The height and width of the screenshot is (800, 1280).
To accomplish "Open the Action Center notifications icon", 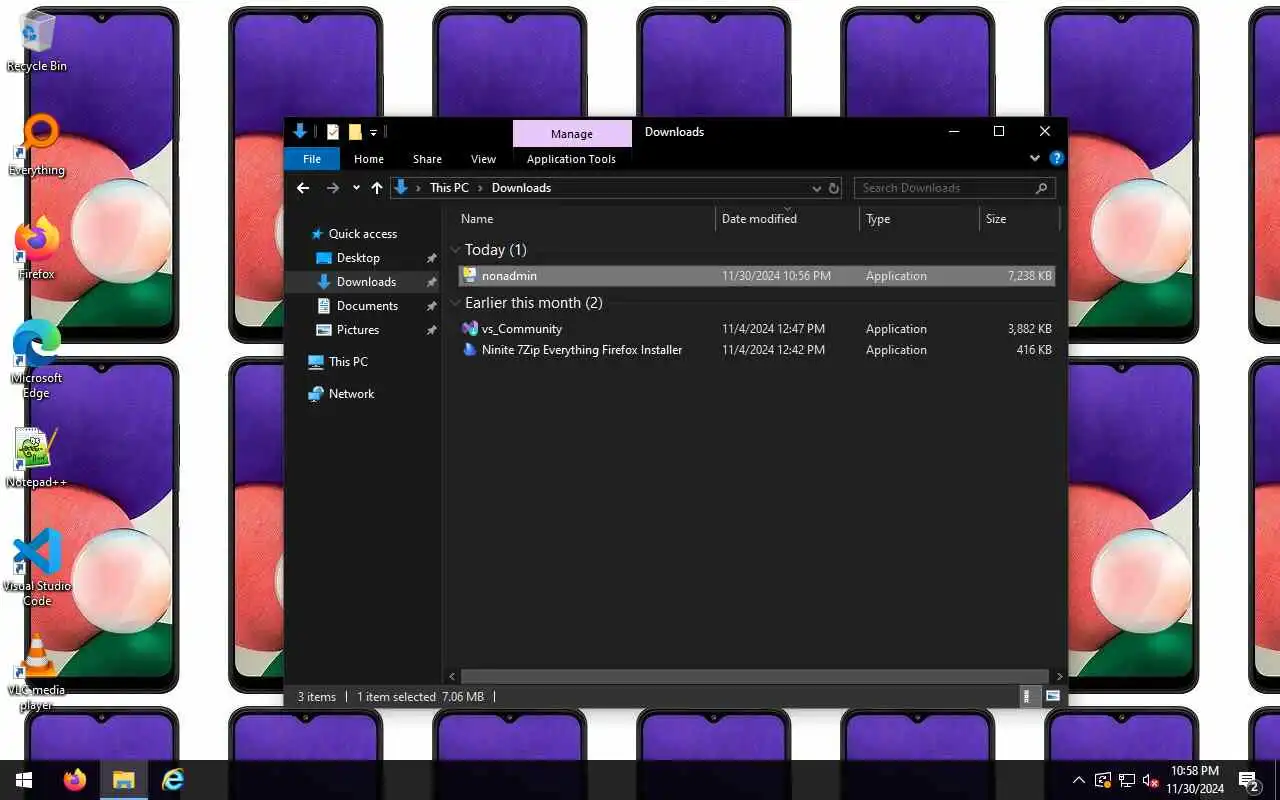I will [1249, 780].
